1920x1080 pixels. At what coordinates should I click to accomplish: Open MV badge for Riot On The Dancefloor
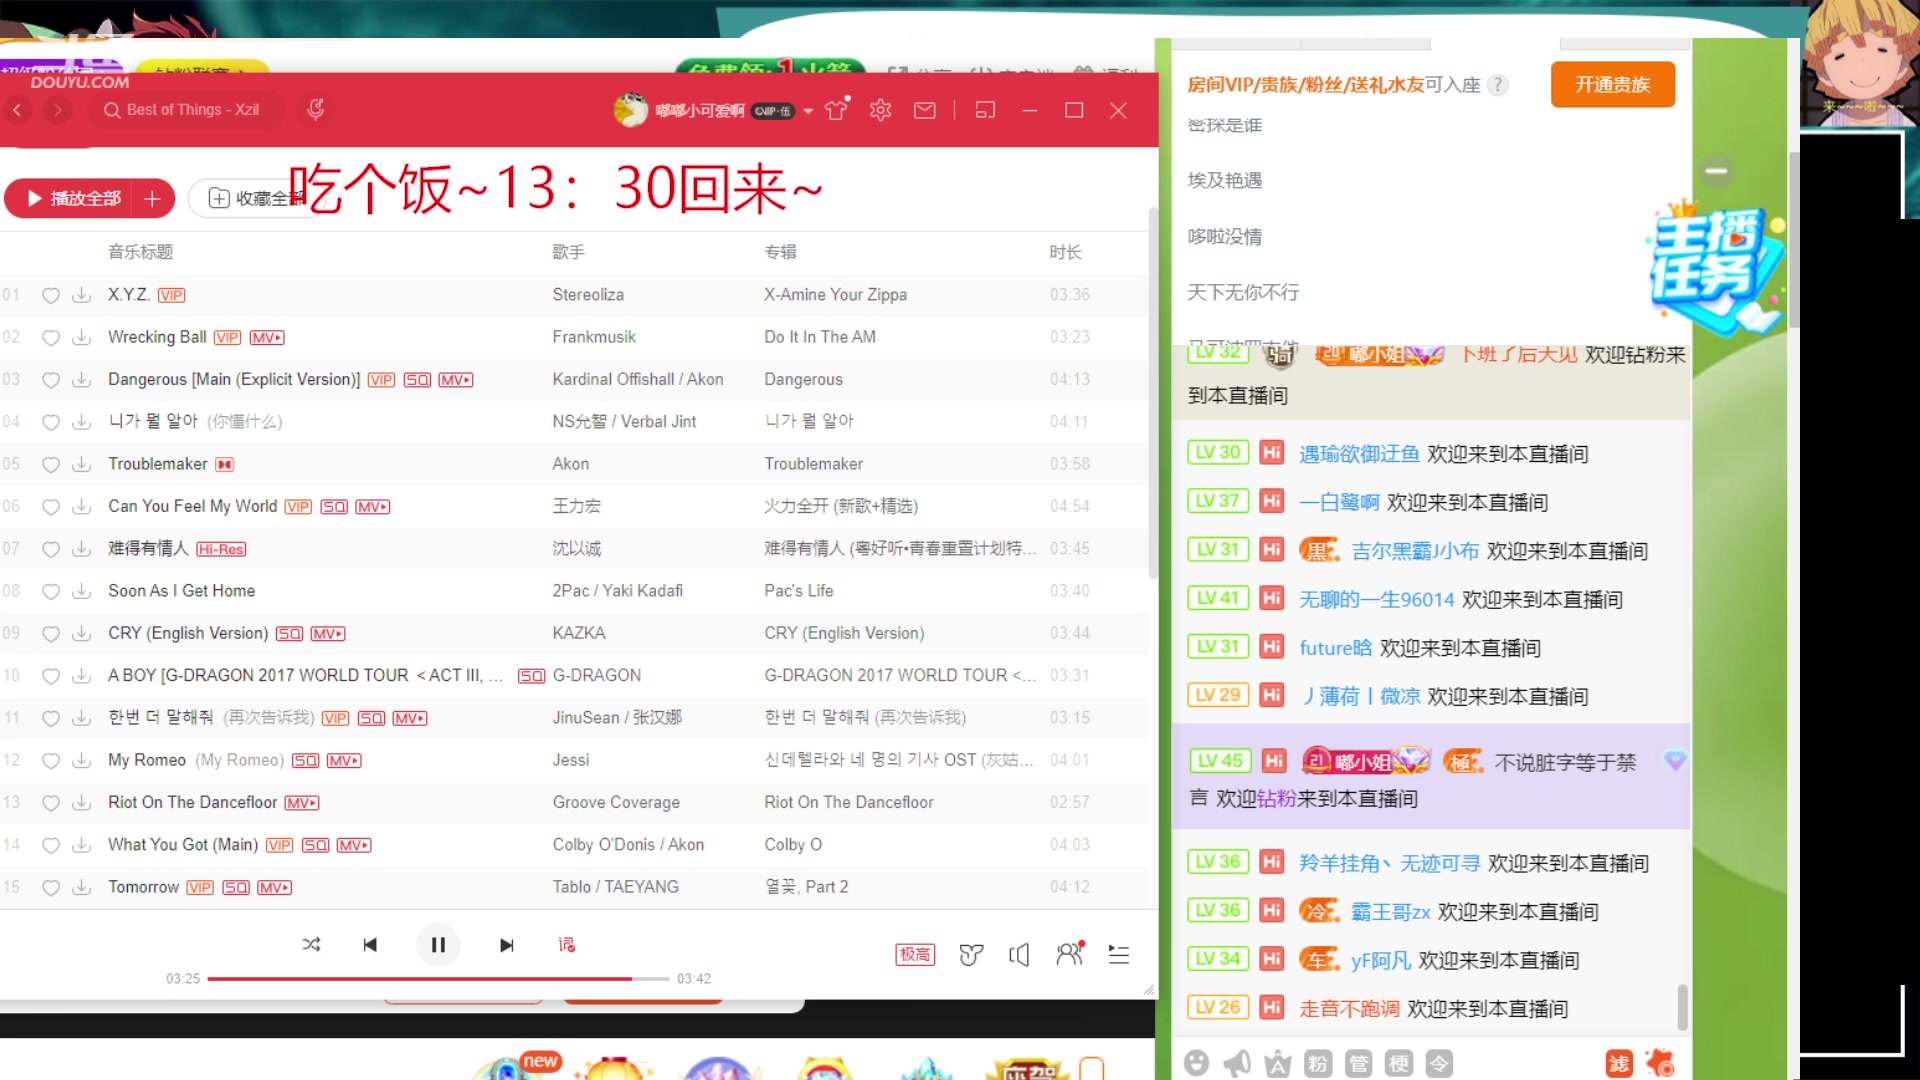302,803
